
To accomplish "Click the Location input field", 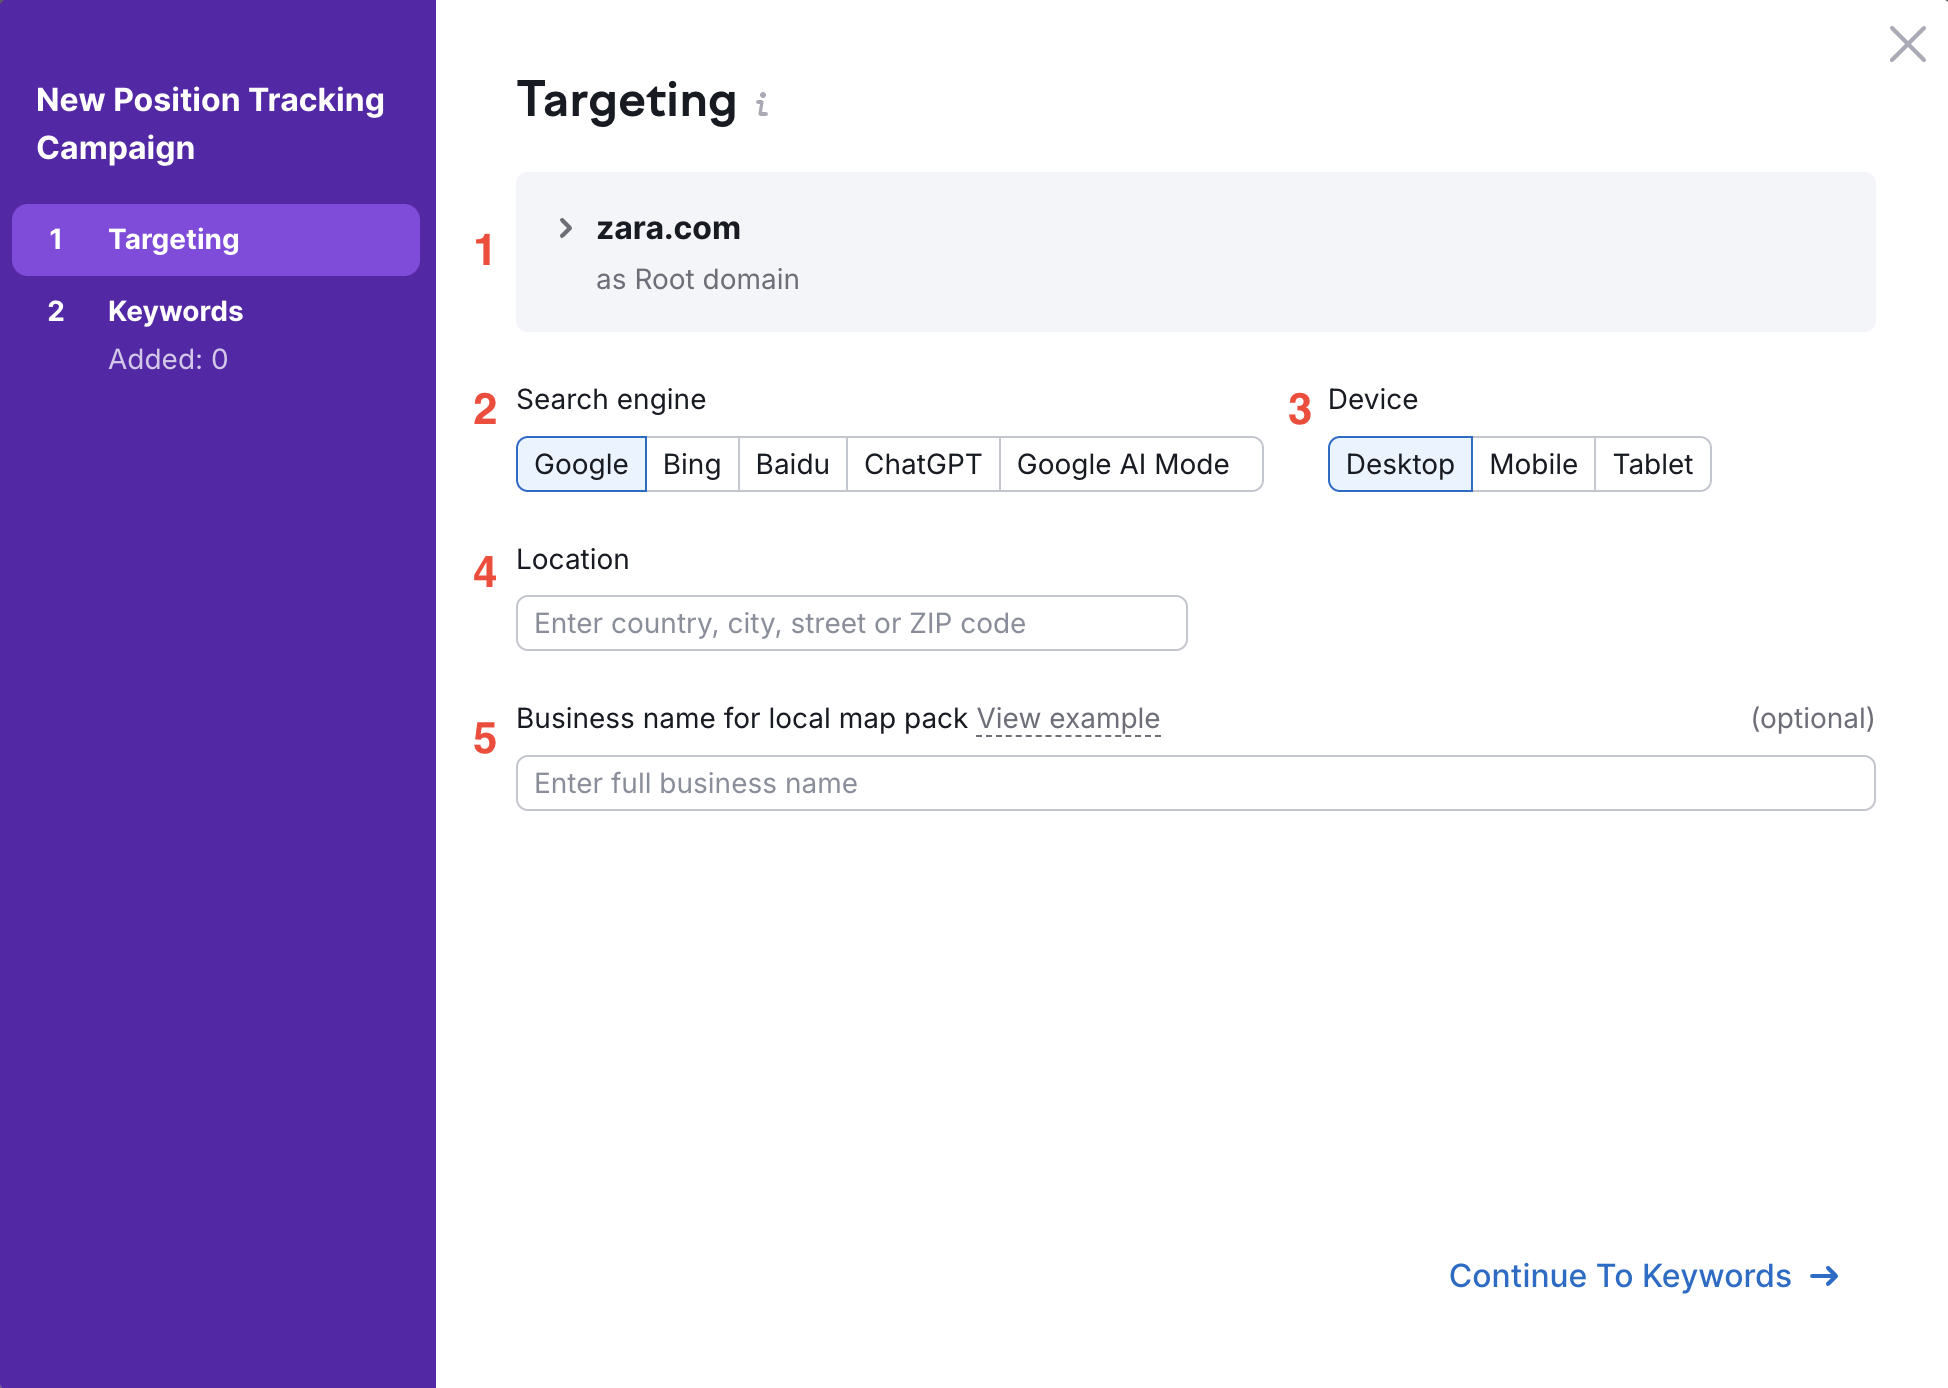I will 850,622.
